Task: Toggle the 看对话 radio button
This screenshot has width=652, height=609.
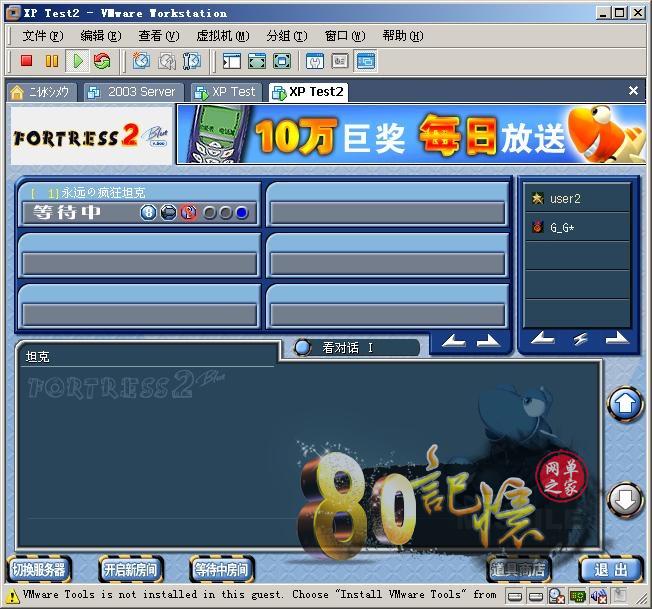Action: tap(303, 348)
